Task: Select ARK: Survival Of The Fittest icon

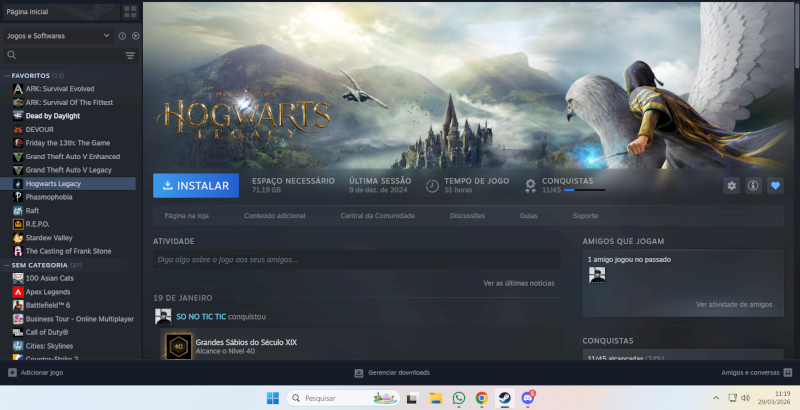Action: pyautogui.click(x=18, y=102)
